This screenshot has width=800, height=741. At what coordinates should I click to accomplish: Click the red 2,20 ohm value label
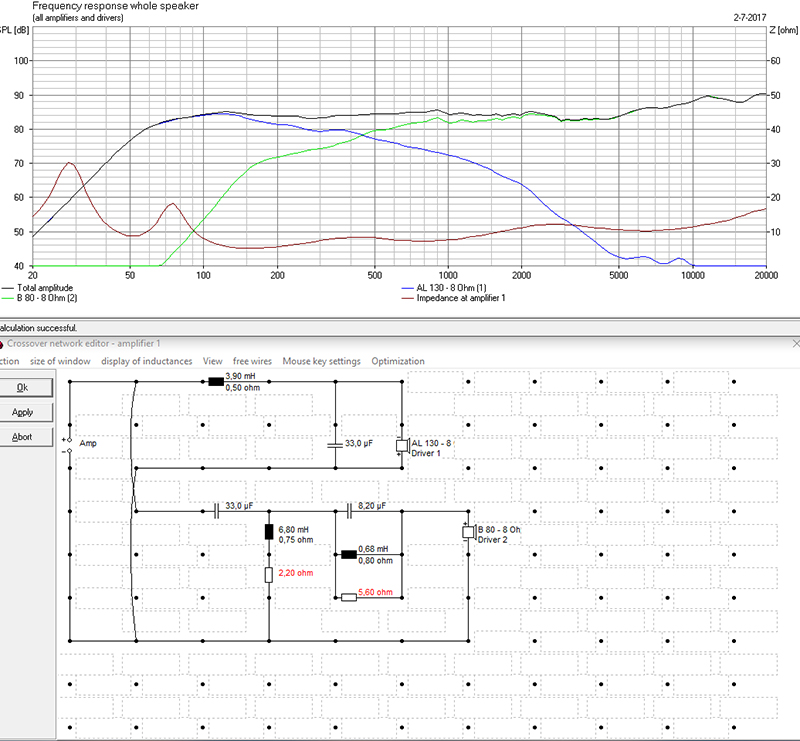pos(296,573)
